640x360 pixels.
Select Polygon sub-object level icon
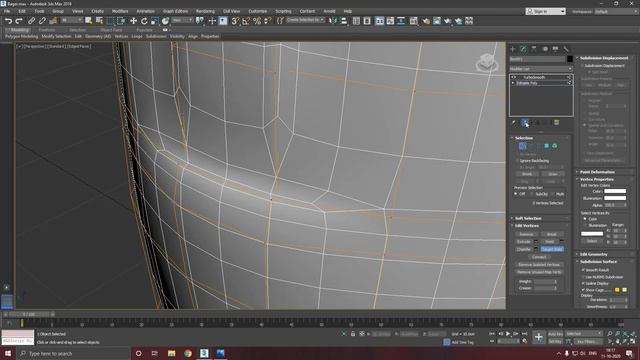[547, 146]
